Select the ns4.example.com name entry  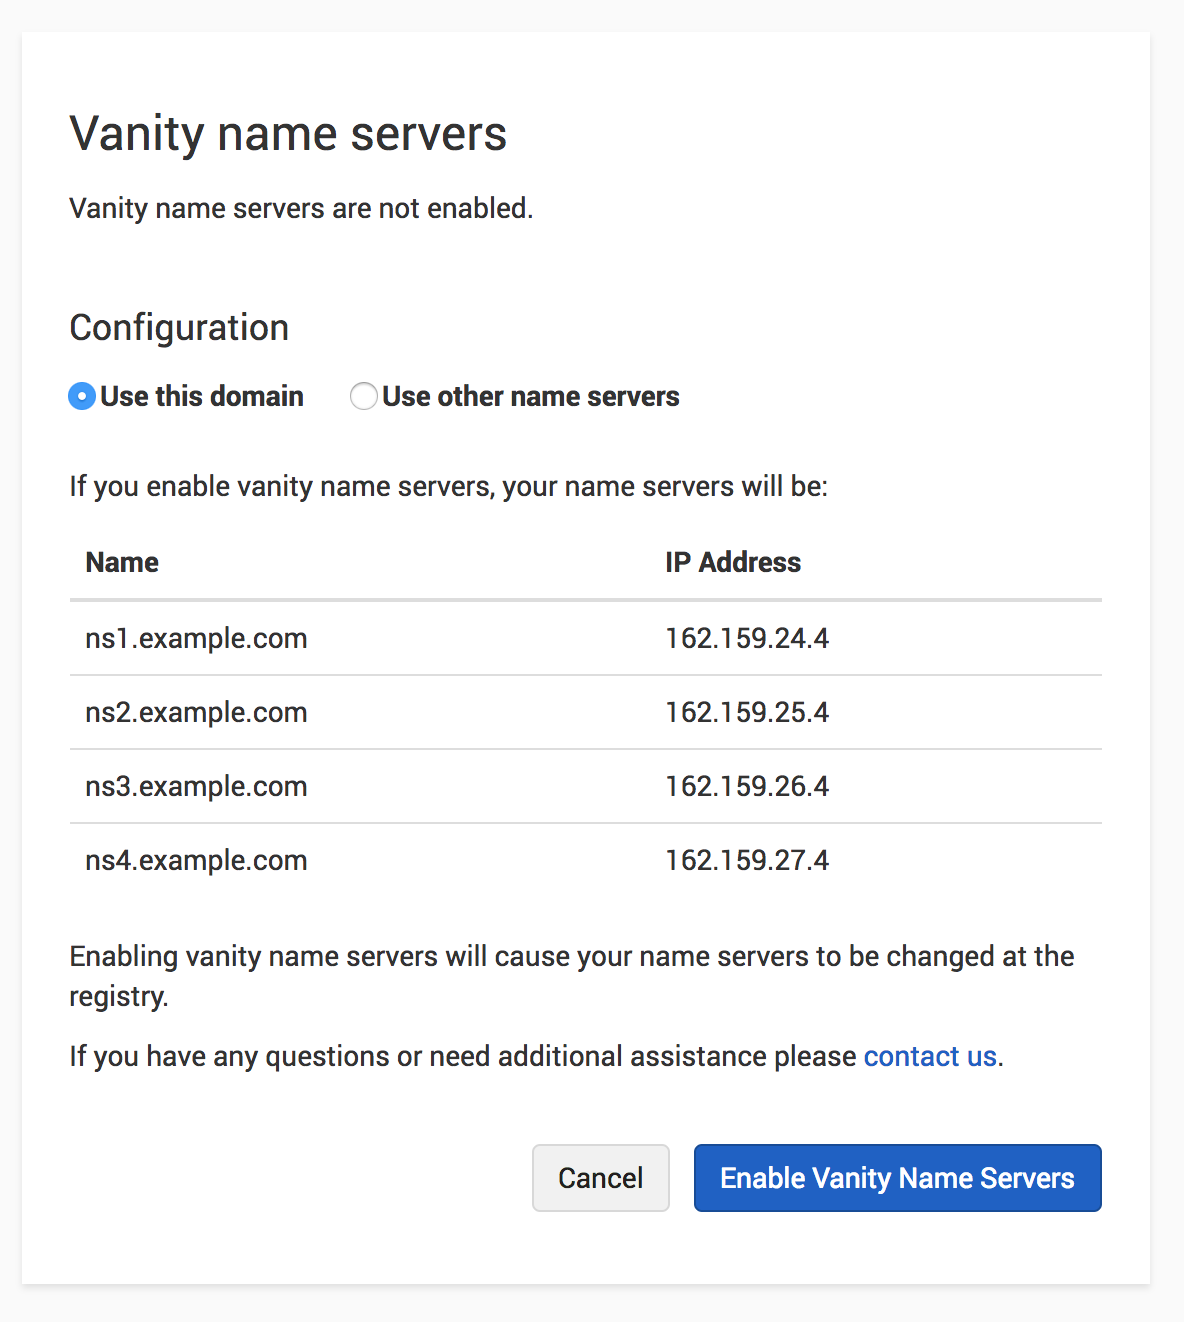(x=196, y=860)
